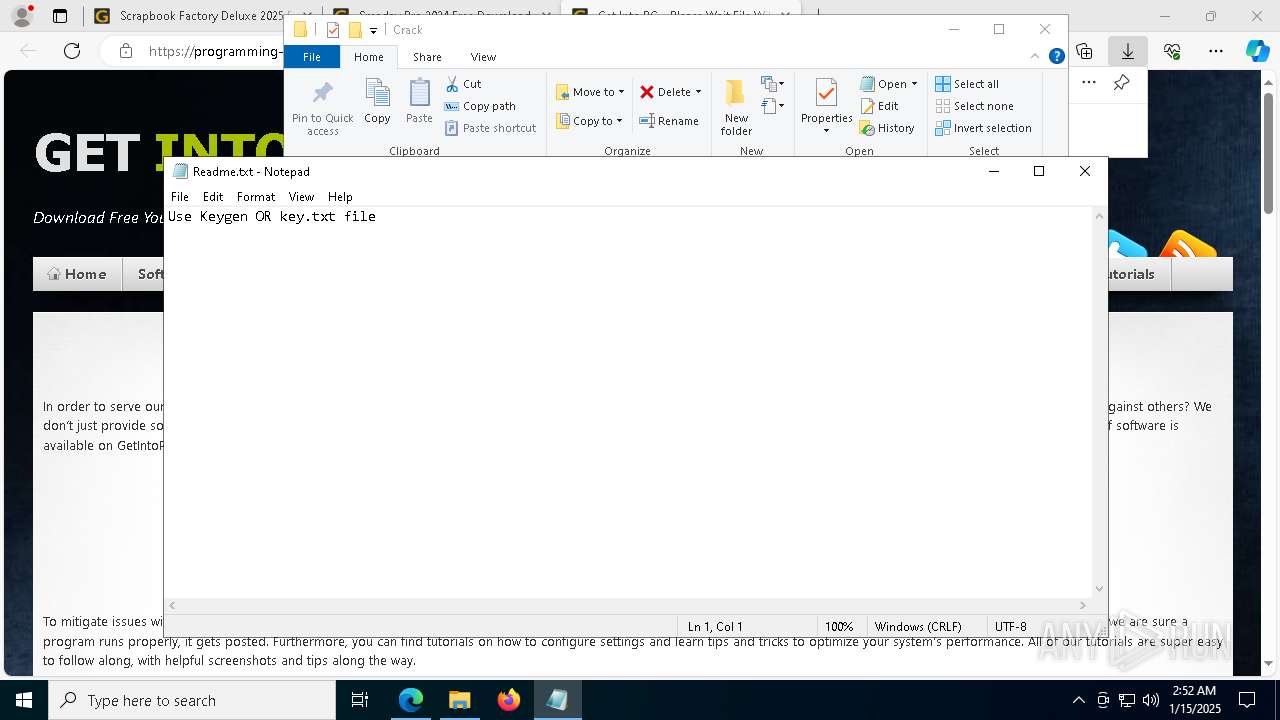Click the Properties icon in the ribbon
This screenshot has height=720, width=1280.
[x=826, y=93]
